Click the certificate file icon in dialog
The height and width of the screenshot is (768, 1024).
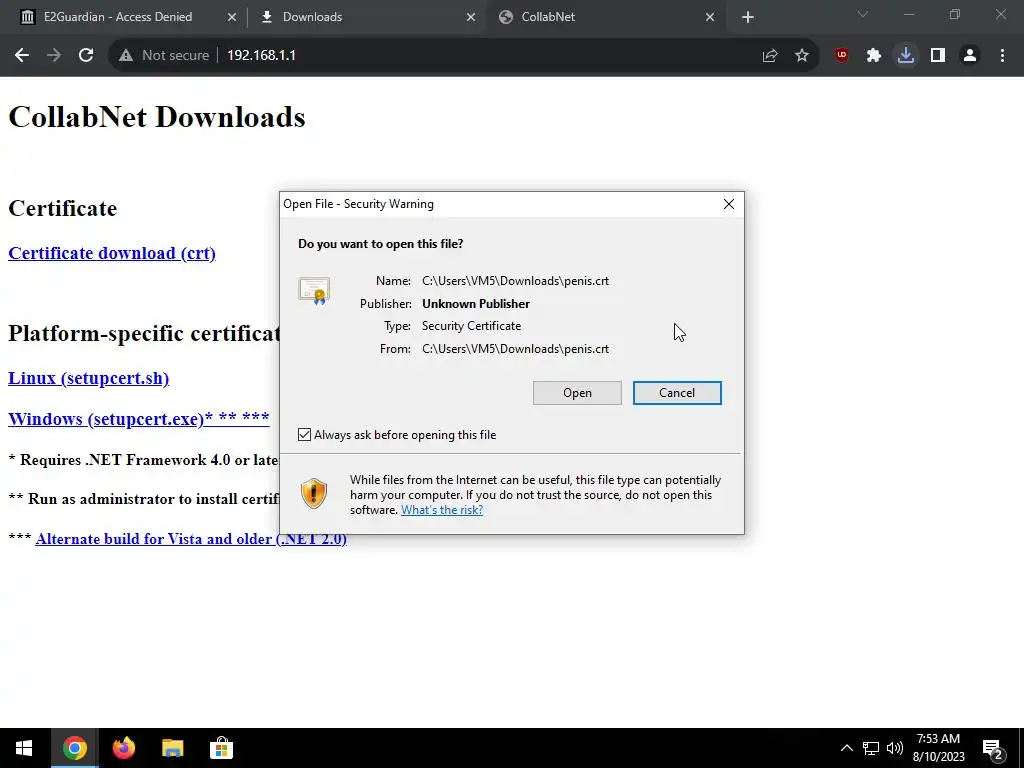(x=314, y=291)
